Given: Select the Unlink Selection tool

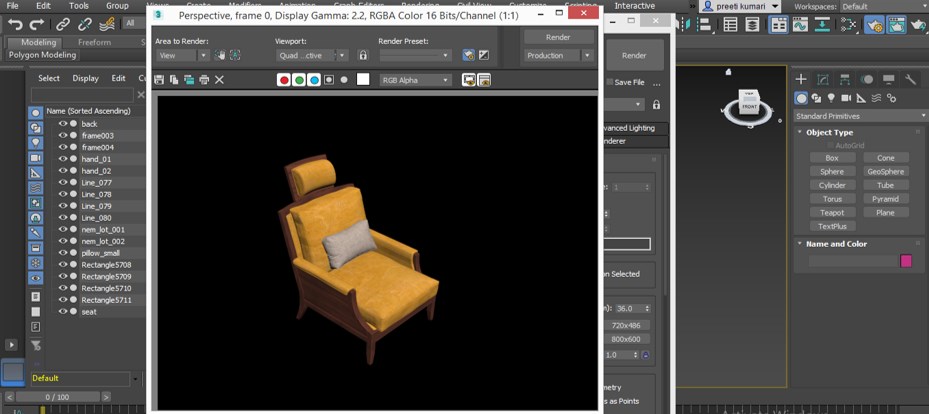Looking at the screenshot, I should (x=85, y=24).
